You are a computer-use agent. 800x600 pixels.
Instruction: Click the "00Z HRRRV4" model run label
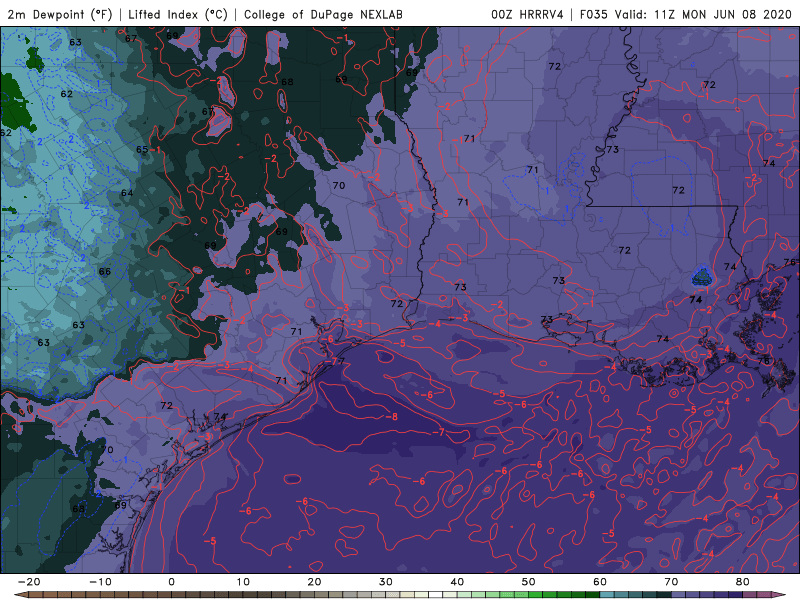pyautogui.click(x=527, y=14)
